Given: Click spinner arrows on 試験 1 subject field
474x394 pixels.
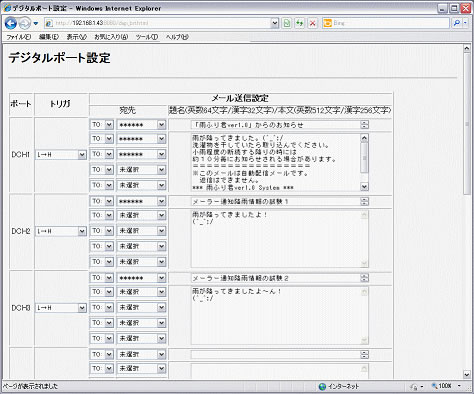Looking at the screenshot, I should [x=365, y=201].
